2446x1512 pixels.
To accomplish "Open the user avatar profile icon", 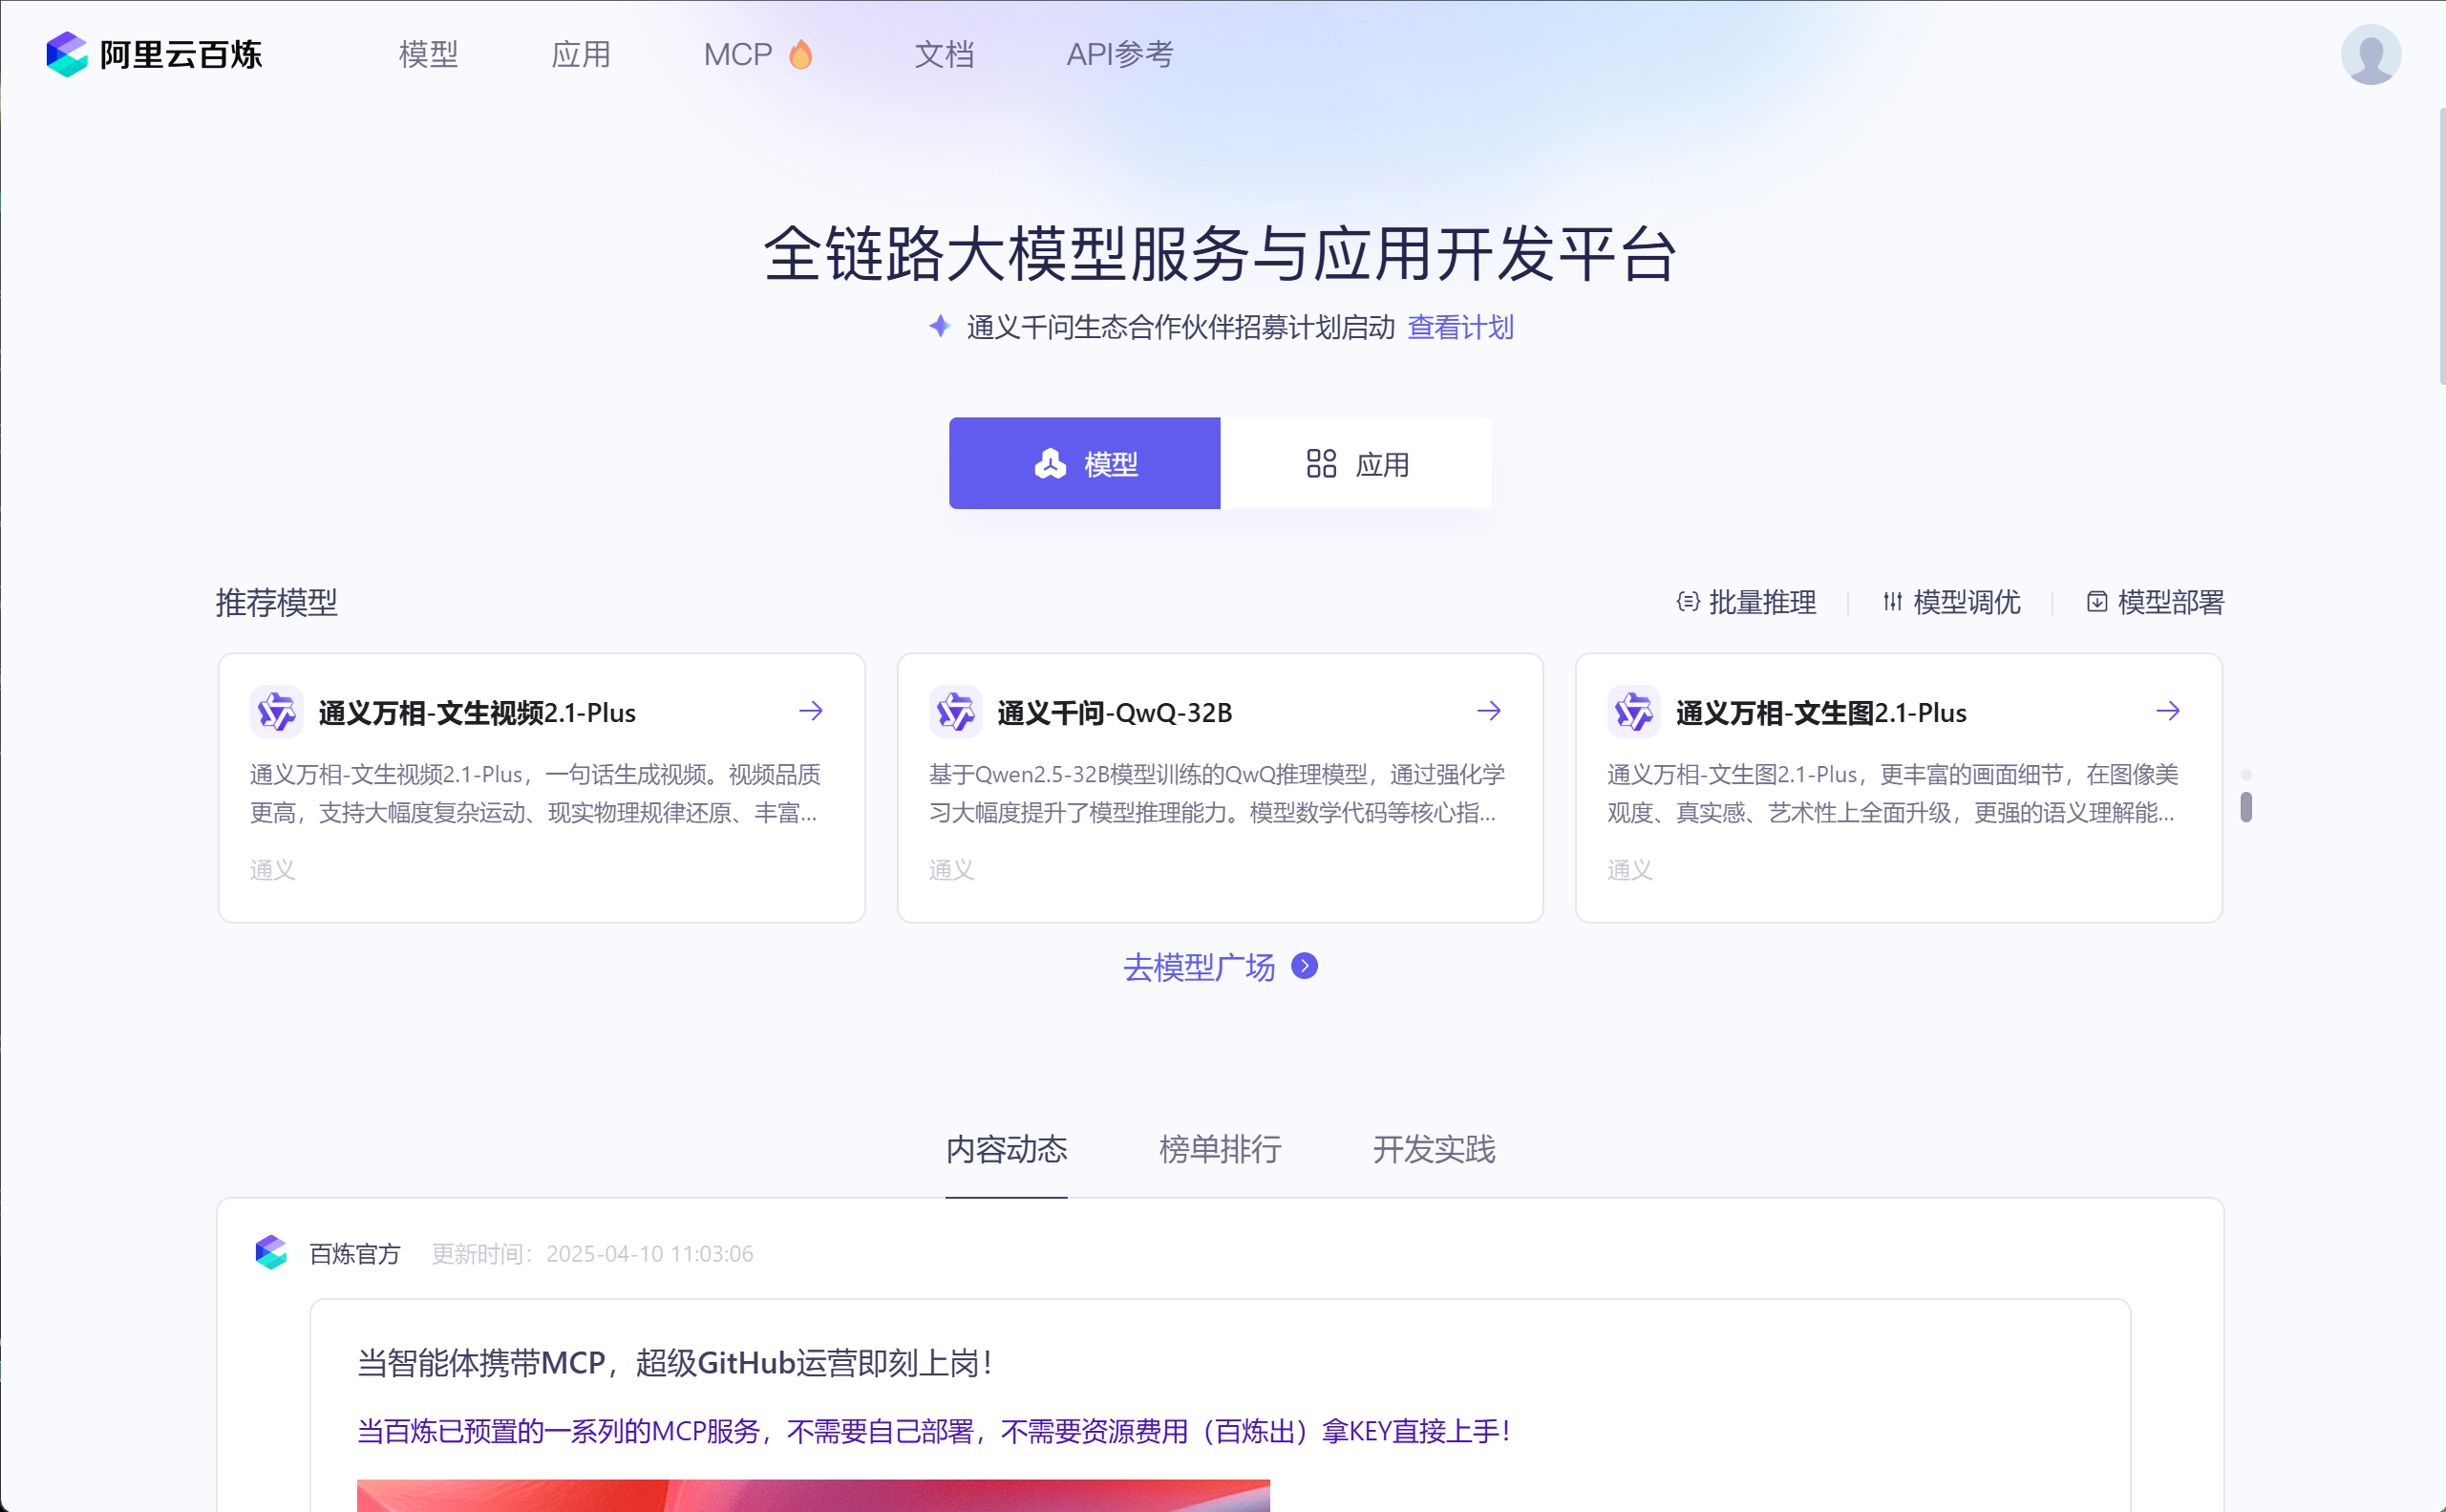I will click(x=2370, y=54).
